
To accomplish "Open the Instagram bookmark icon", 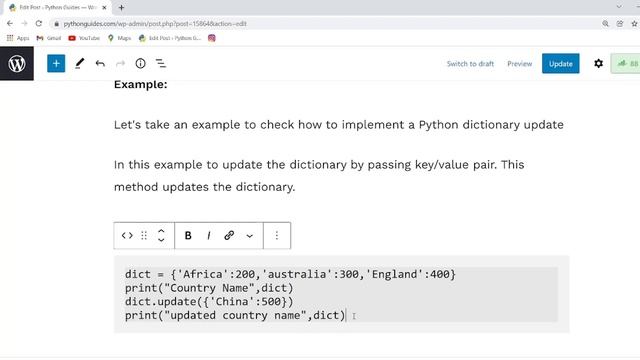I will (x=211, y=38).
